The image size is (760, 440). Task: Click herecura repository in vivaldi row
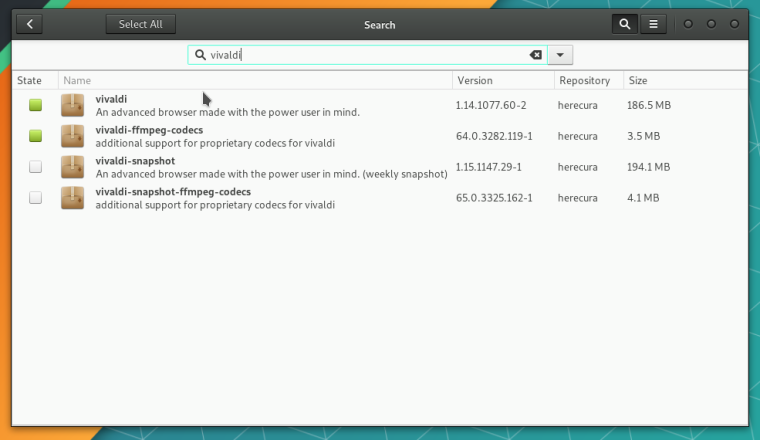[x=577, y=106]
